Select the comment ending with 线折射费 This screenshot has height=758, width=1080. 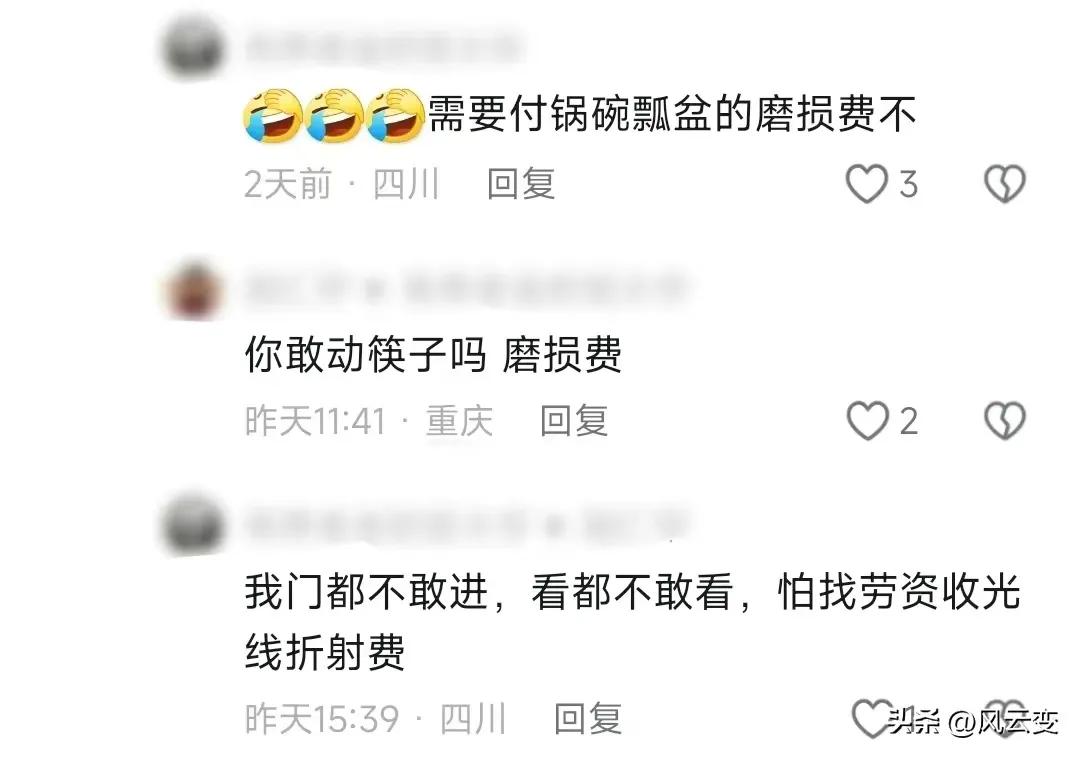pos(632,621)
